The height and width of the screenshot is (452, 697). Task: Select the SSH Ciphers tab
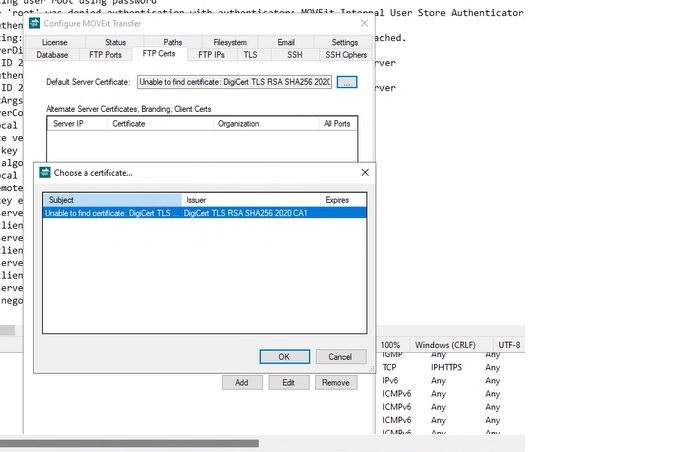click(x=346, y=55)
